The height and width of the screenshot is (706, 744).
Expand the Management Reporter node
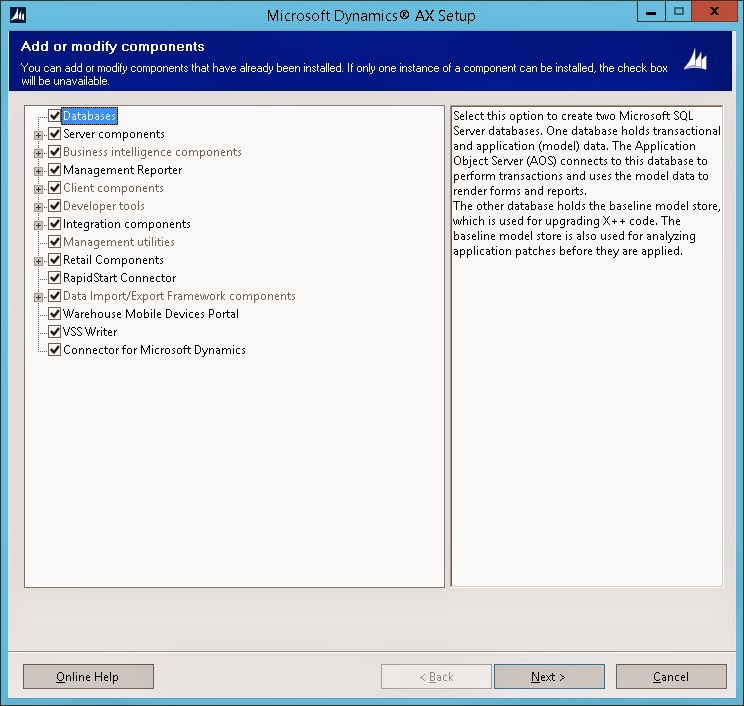[x=38, y=171]
